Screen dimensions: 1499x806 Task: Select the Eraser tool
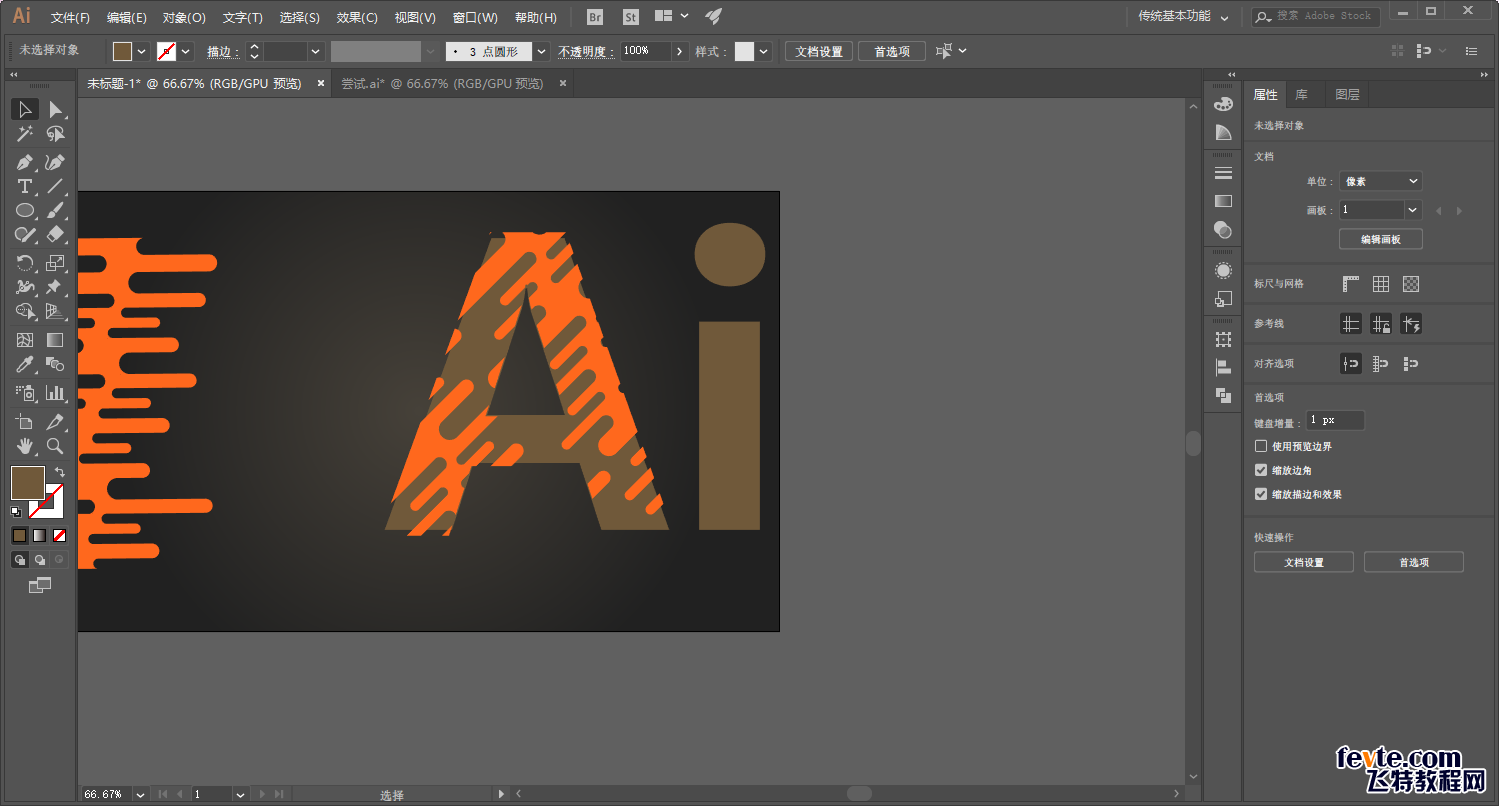[x=55, y=234]
